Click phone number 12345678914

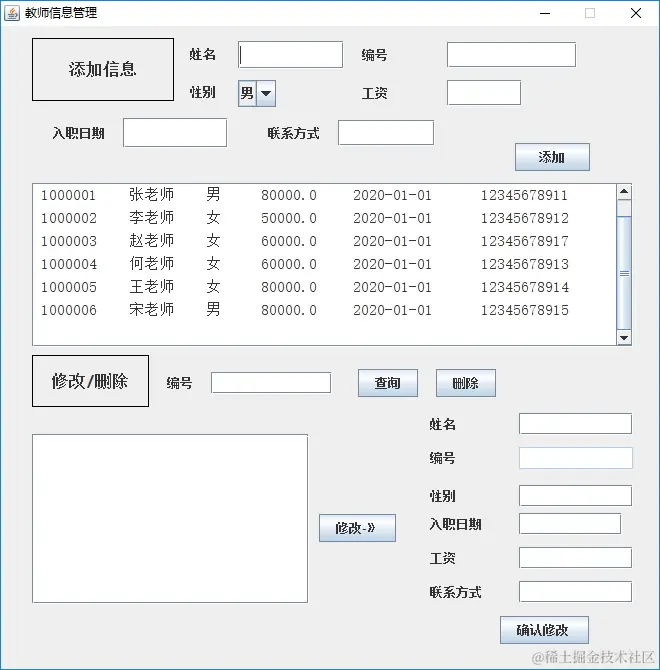click(x=525, y=287)
